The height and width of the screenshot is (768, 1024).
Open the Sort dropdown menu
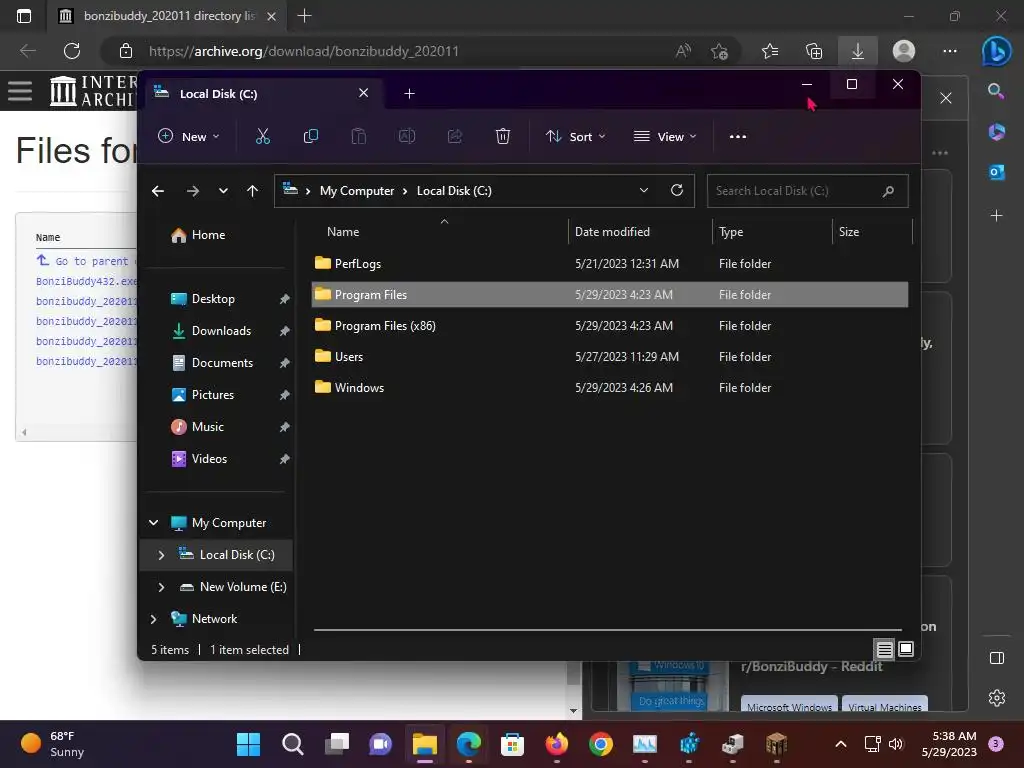tap(575, 136)
